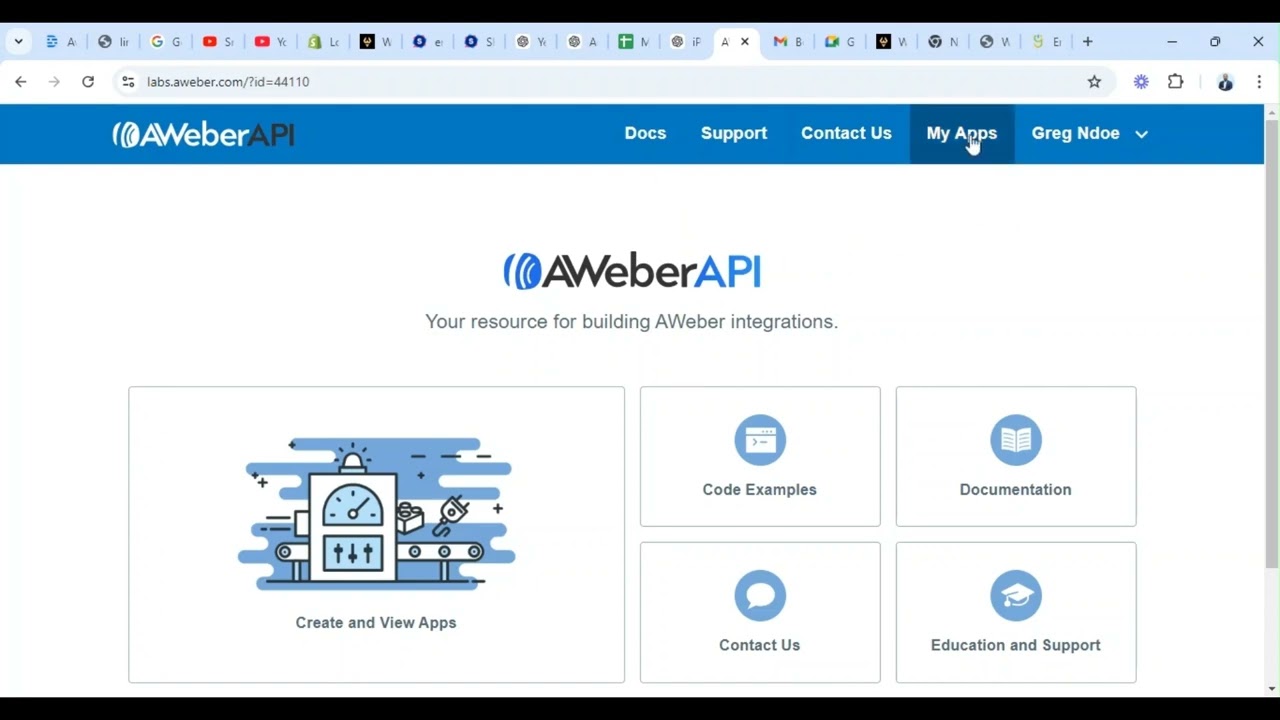Open the Docs menu item
Image resolution: width=1280 pixels, height=720 pixels.
click(x=645, y=133)
